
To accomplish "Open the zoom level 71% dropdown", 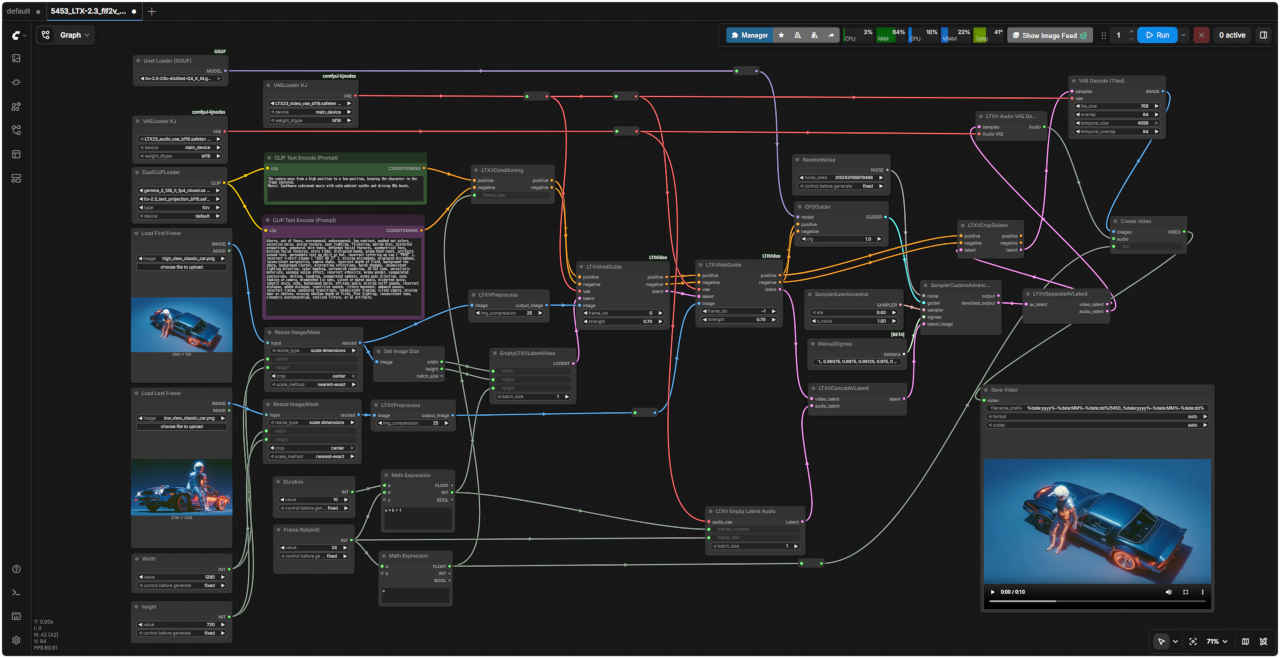I will 1216,641.
